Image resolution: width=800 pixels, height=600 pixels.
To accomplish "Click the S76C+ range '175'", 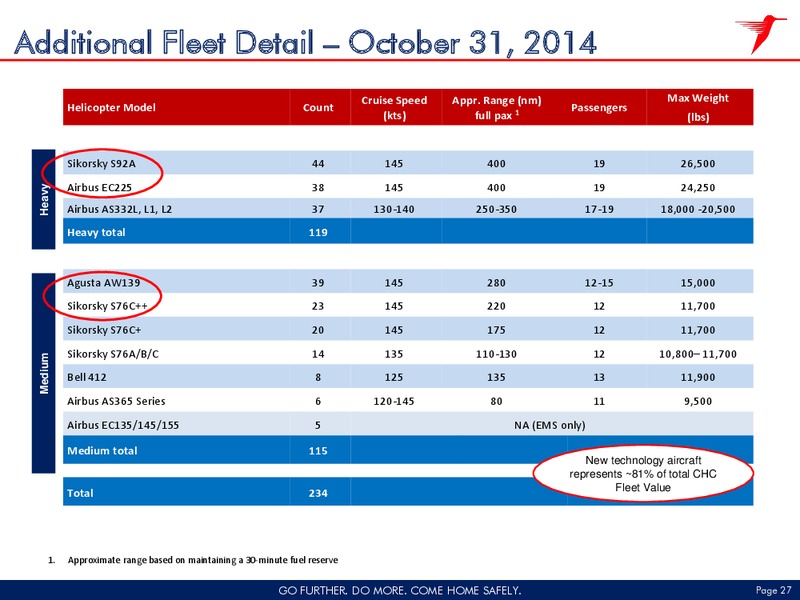I will 496,330.
